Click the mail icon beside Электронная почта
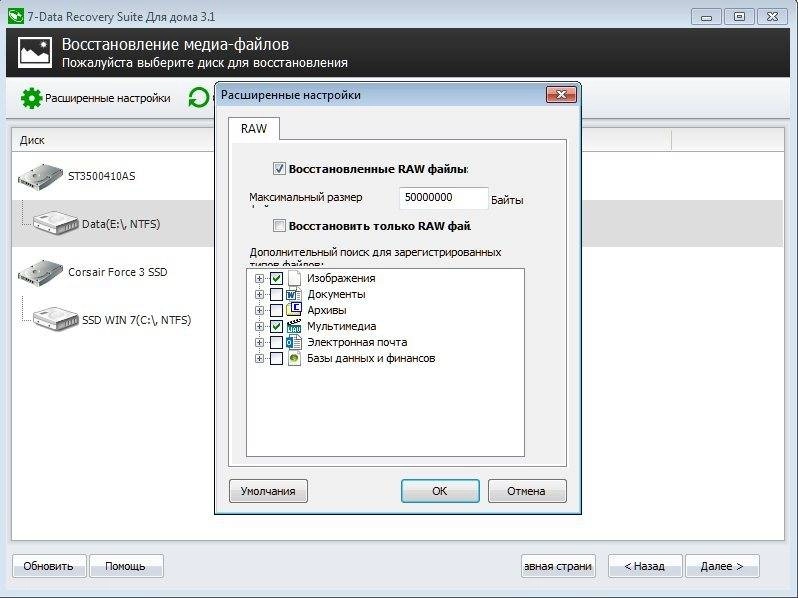Screen dimensions: 798x598 (x=294, y=342)
